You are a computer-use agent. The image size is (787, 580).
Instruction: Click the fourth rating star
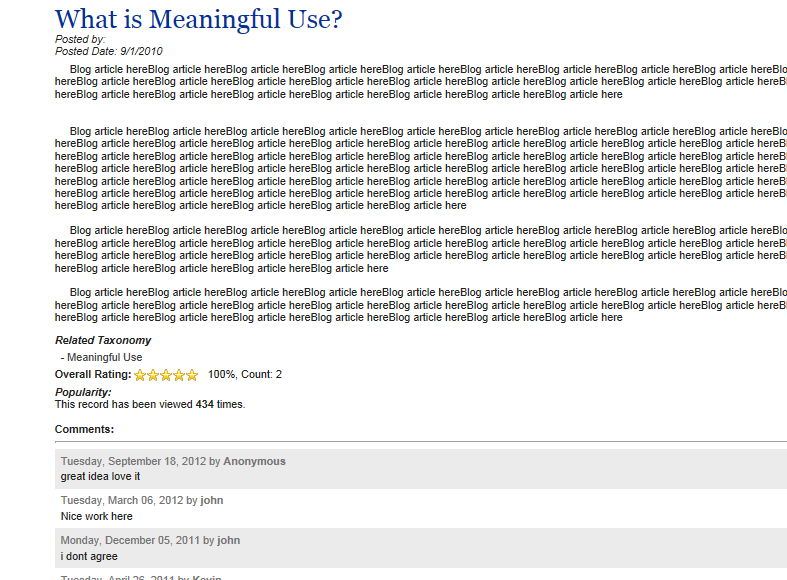point(179,375)
